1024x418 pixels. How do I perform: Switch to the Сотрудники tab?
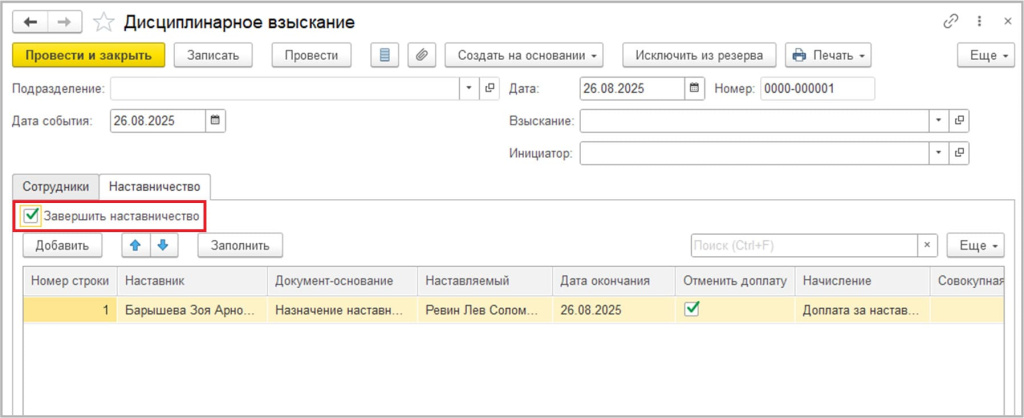click(x=55, y=186)
